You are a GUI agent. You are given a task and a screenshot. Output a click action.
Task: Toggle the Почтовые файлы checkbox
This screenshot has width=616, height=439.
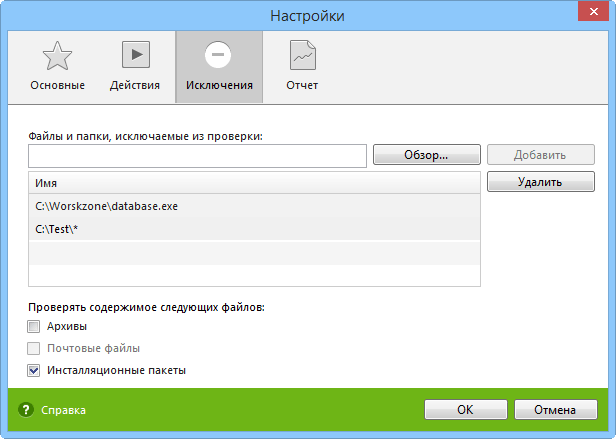tap(34, 348)
